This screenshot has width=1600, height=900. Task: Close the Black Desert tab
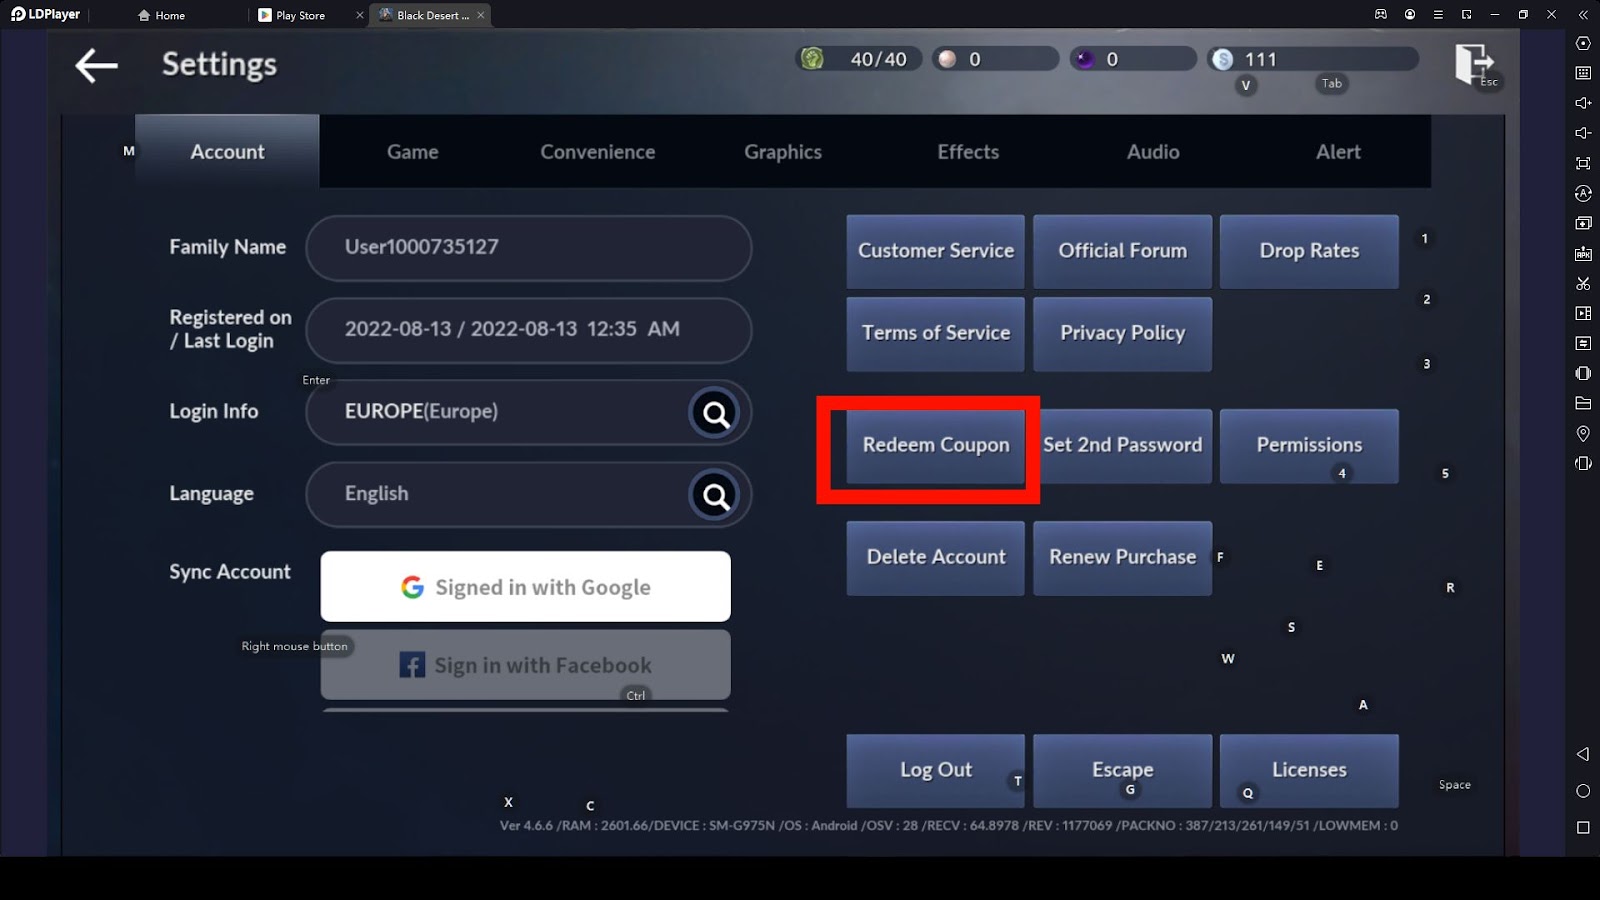tap(481, 15)
